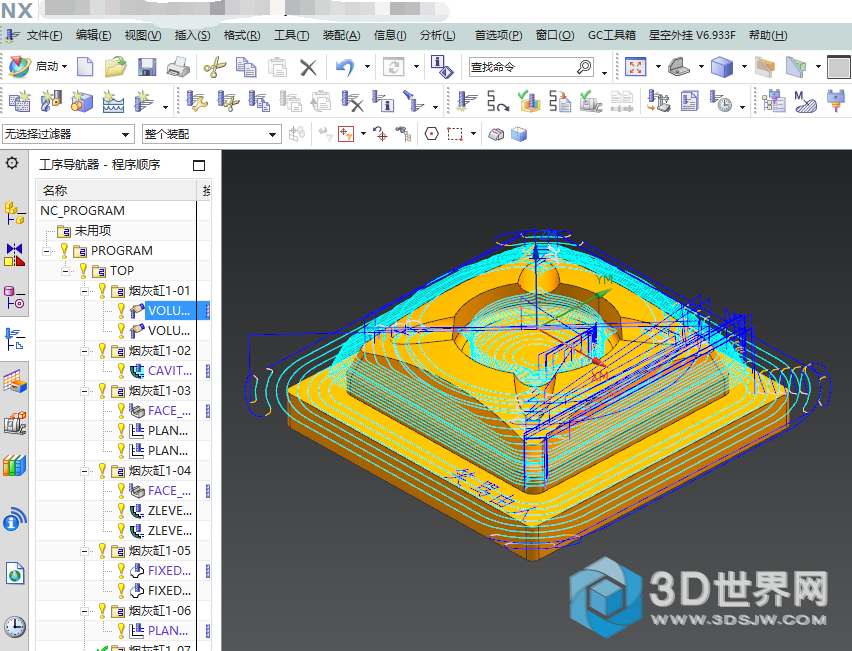Open the 帮助(H) menu
Screen dimensions: 852x651
point(768,35)
